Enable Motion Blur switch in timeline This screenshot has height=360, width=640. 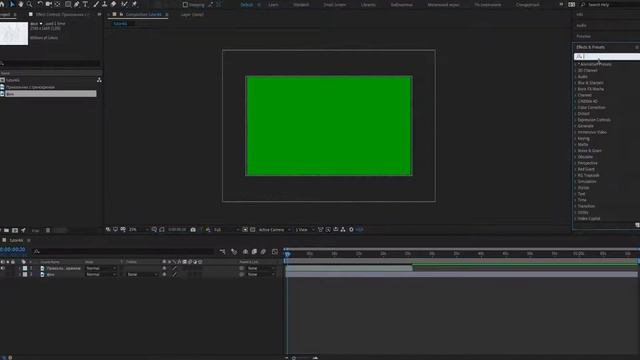click(263, 252)
